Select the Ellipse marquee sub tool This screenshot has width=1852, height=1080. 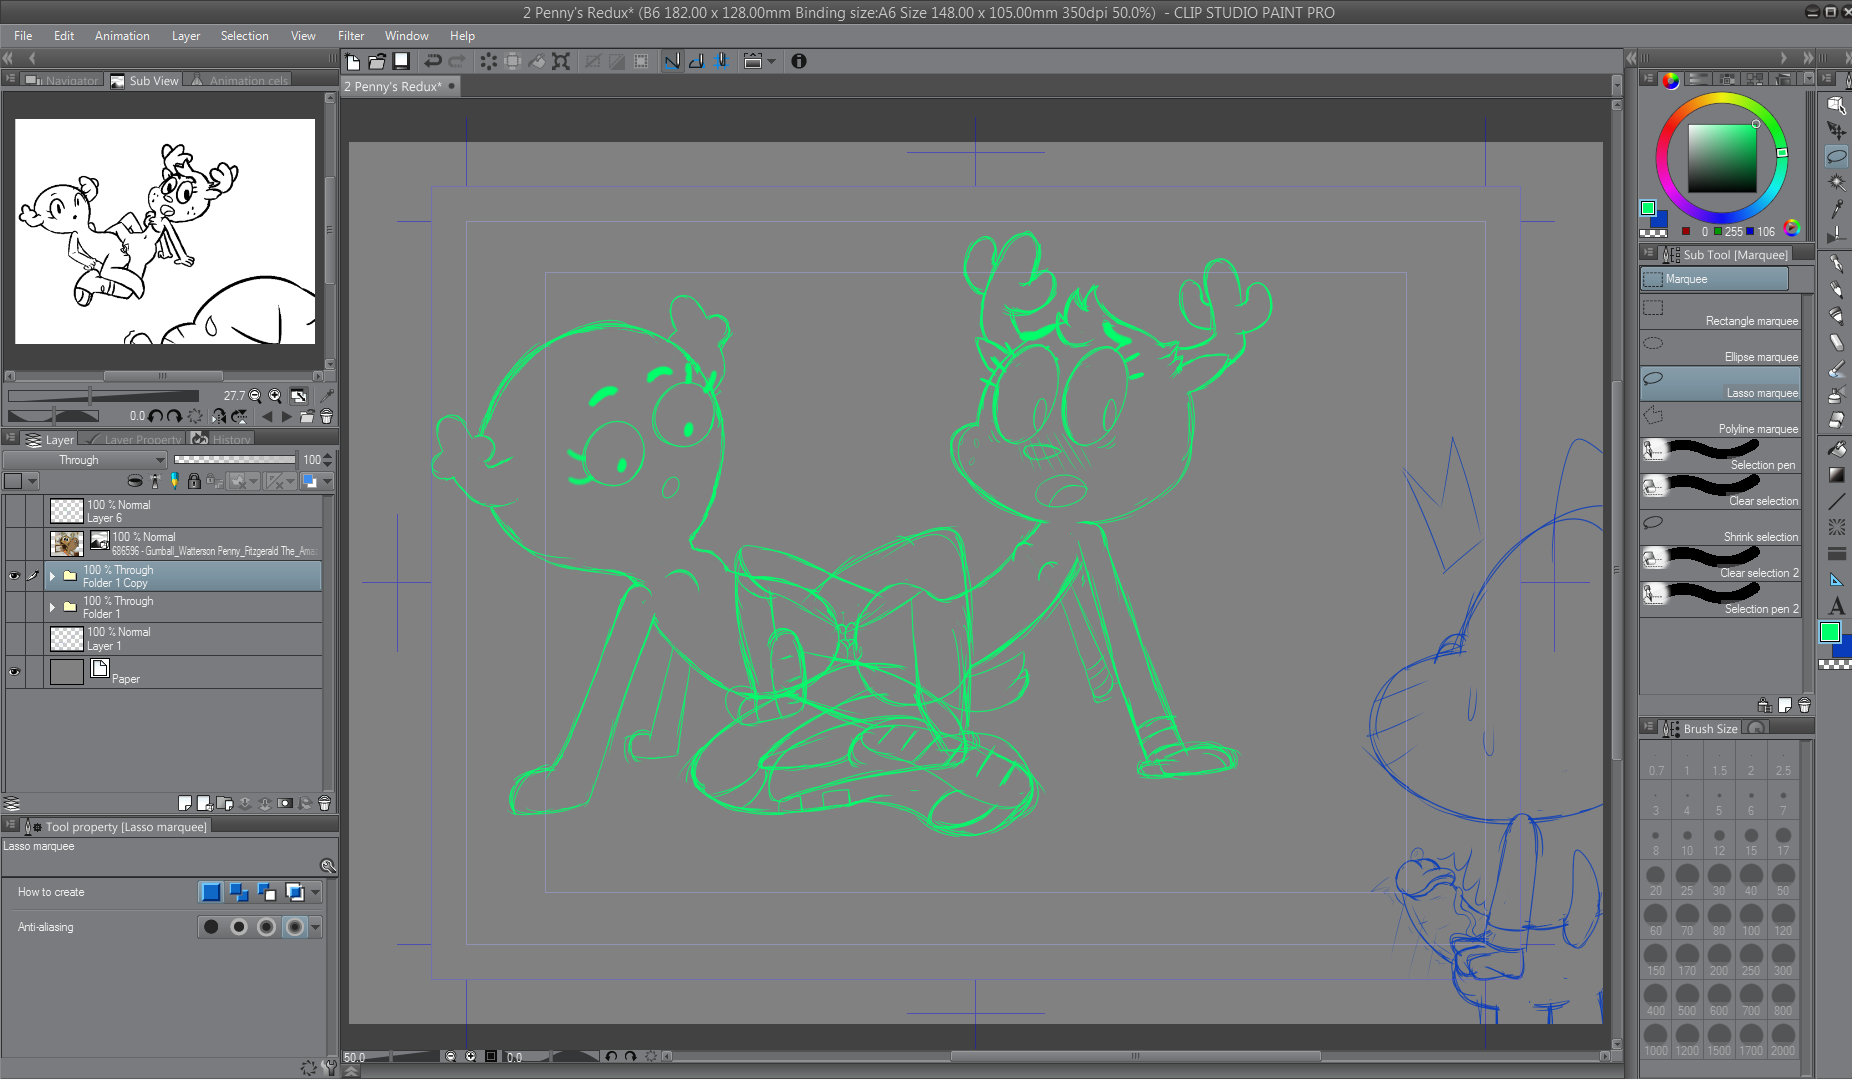1720,348
